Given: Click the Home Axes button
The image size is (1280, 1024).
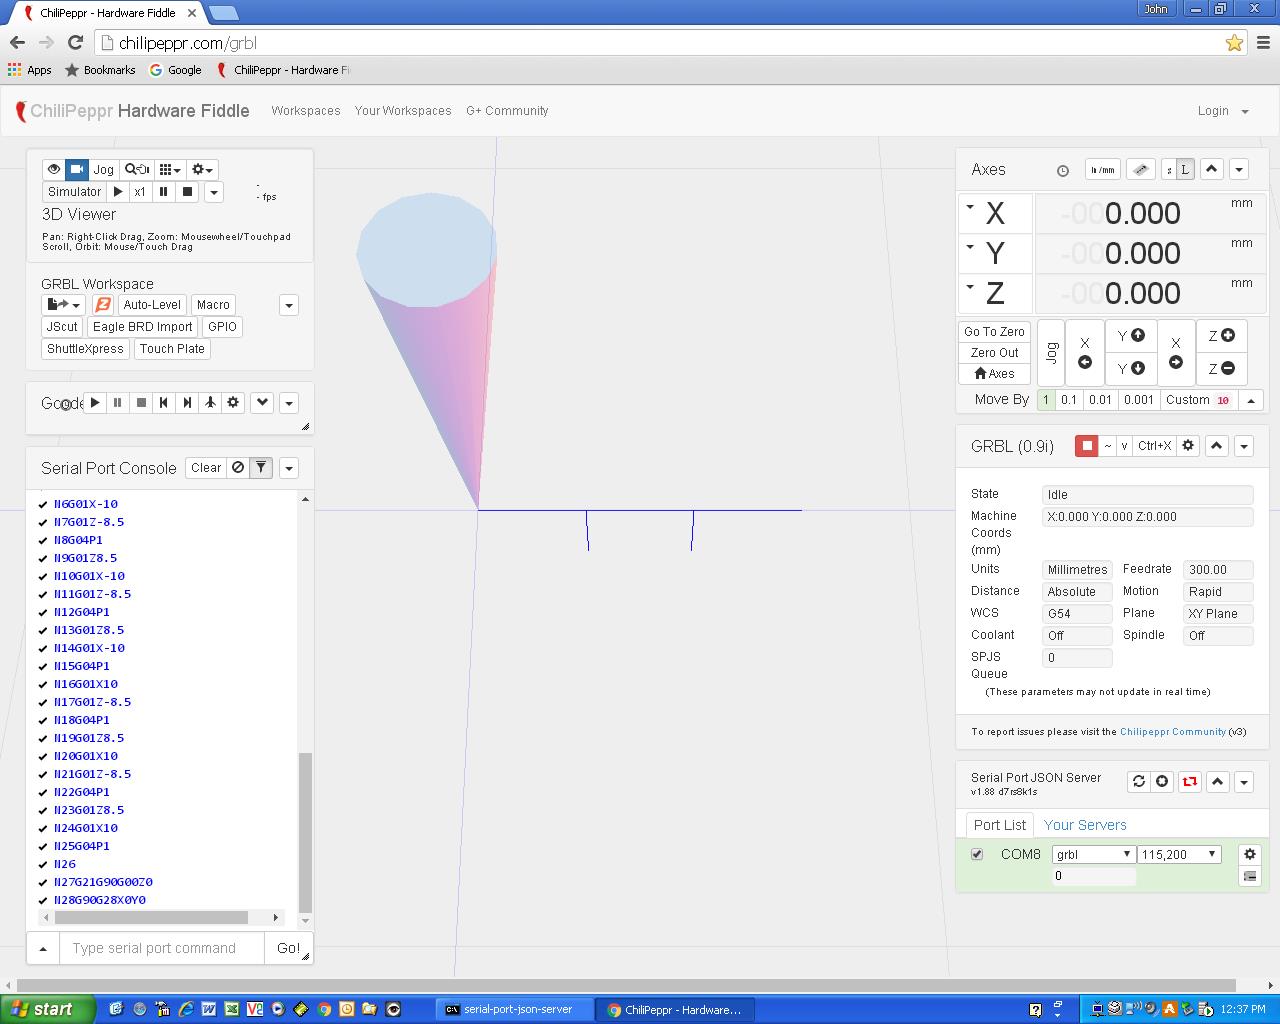Looking at the screenshot, I should point(994,374).
